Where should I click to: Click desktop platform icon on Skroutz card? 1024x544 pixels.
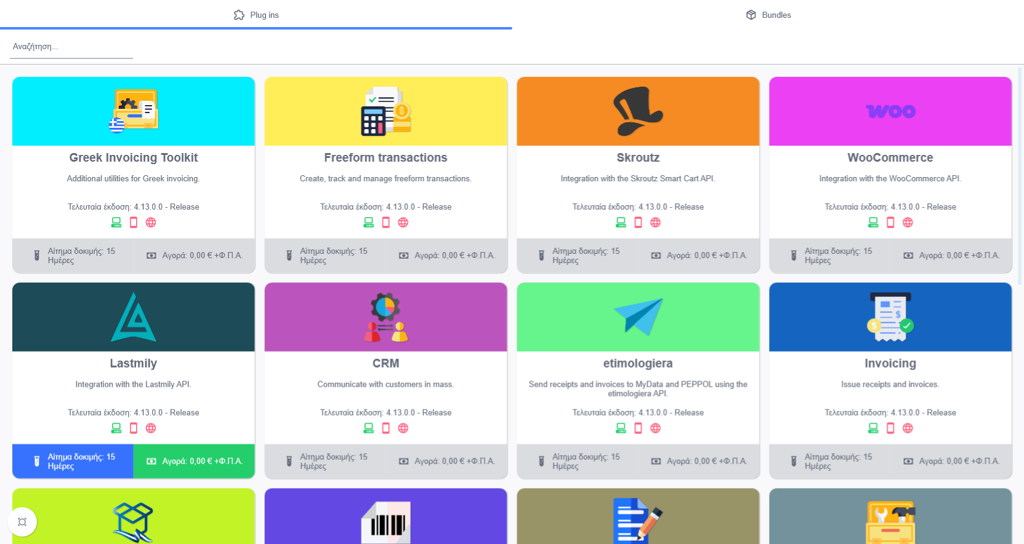621,223
